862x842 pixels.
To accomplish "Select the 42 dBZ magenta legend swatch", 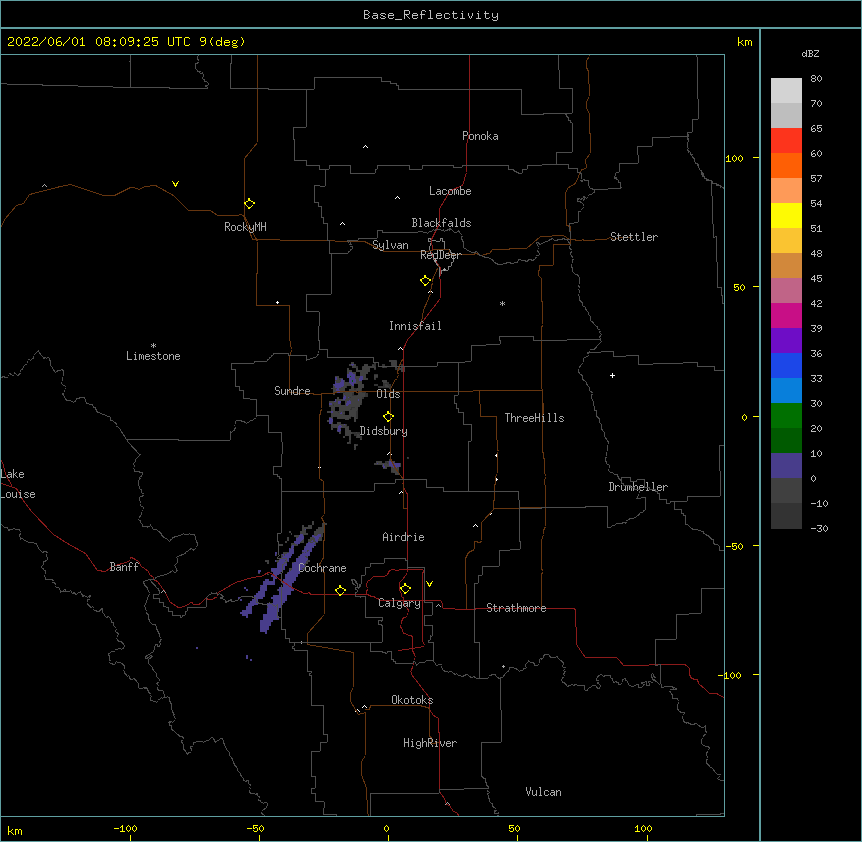I will click(786, 315).
